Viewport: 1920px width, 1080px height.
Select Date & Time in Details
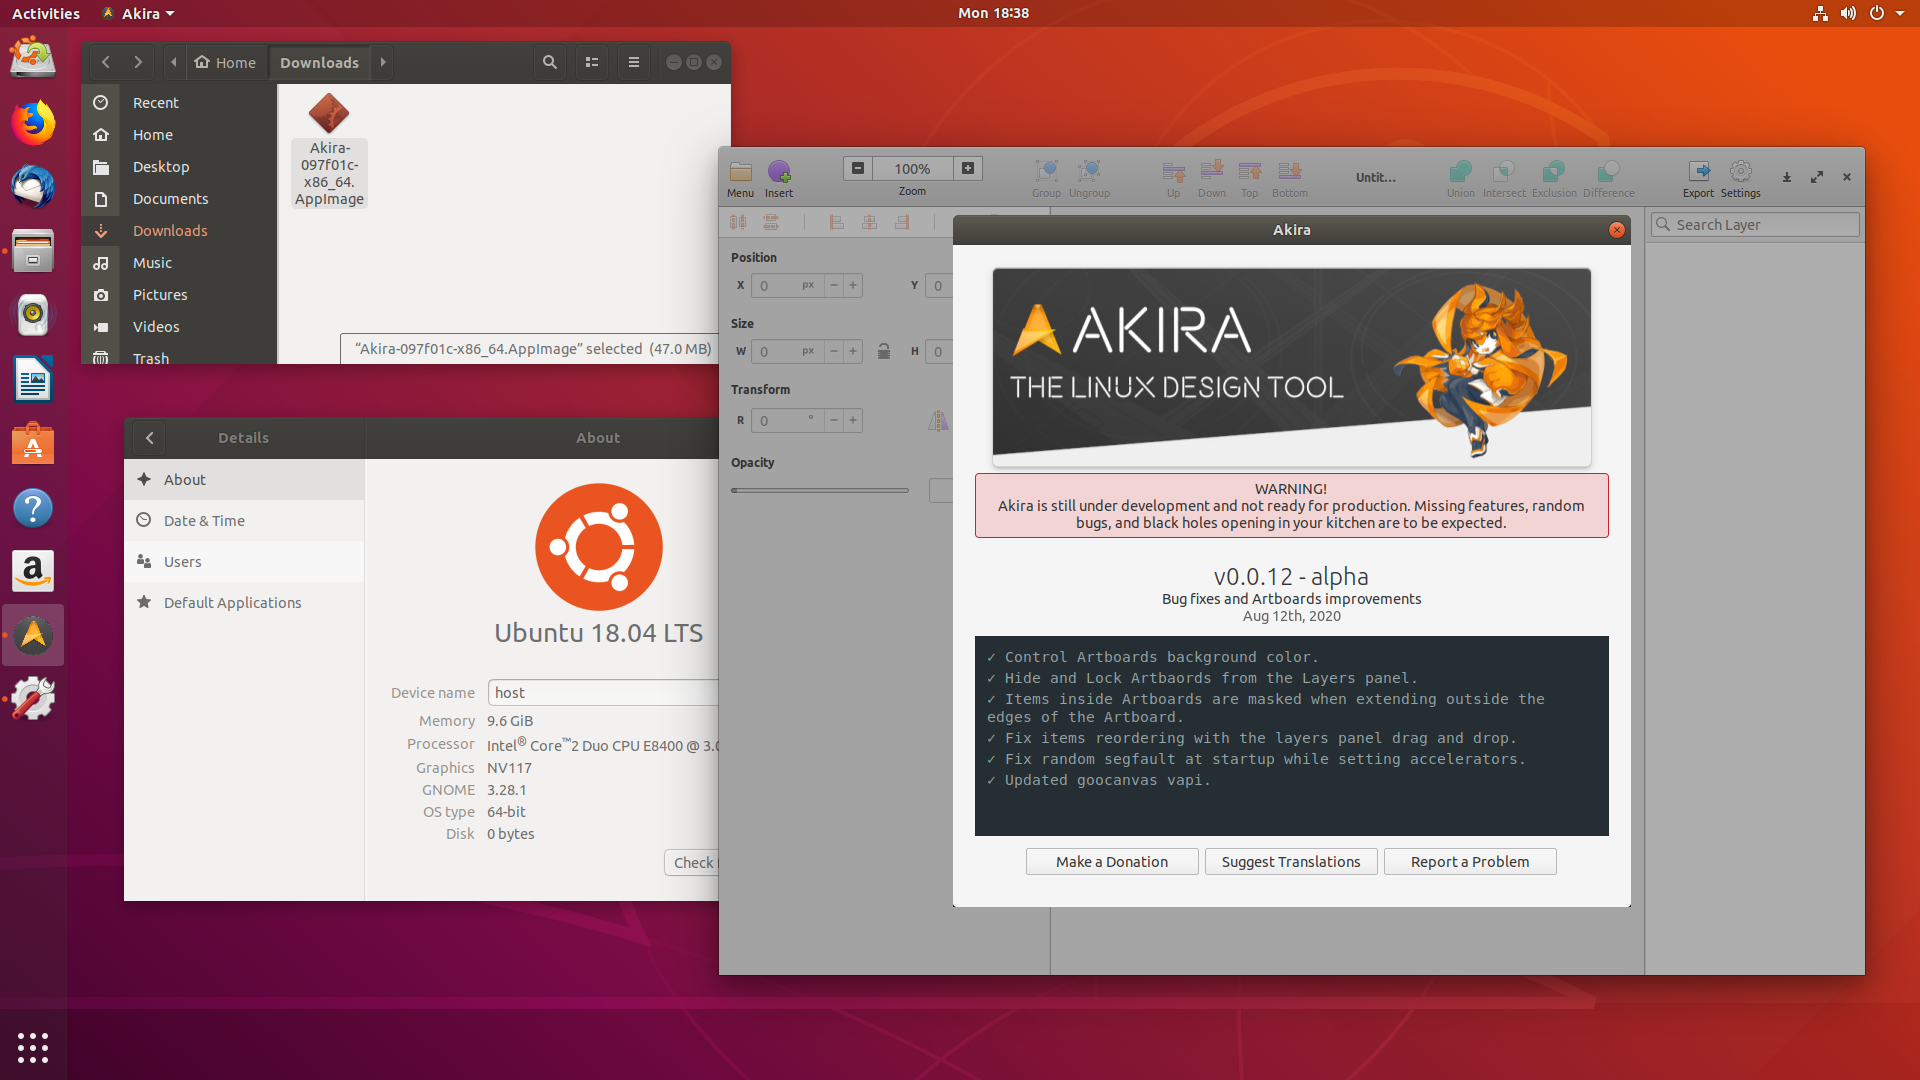(x=244, y=521)
